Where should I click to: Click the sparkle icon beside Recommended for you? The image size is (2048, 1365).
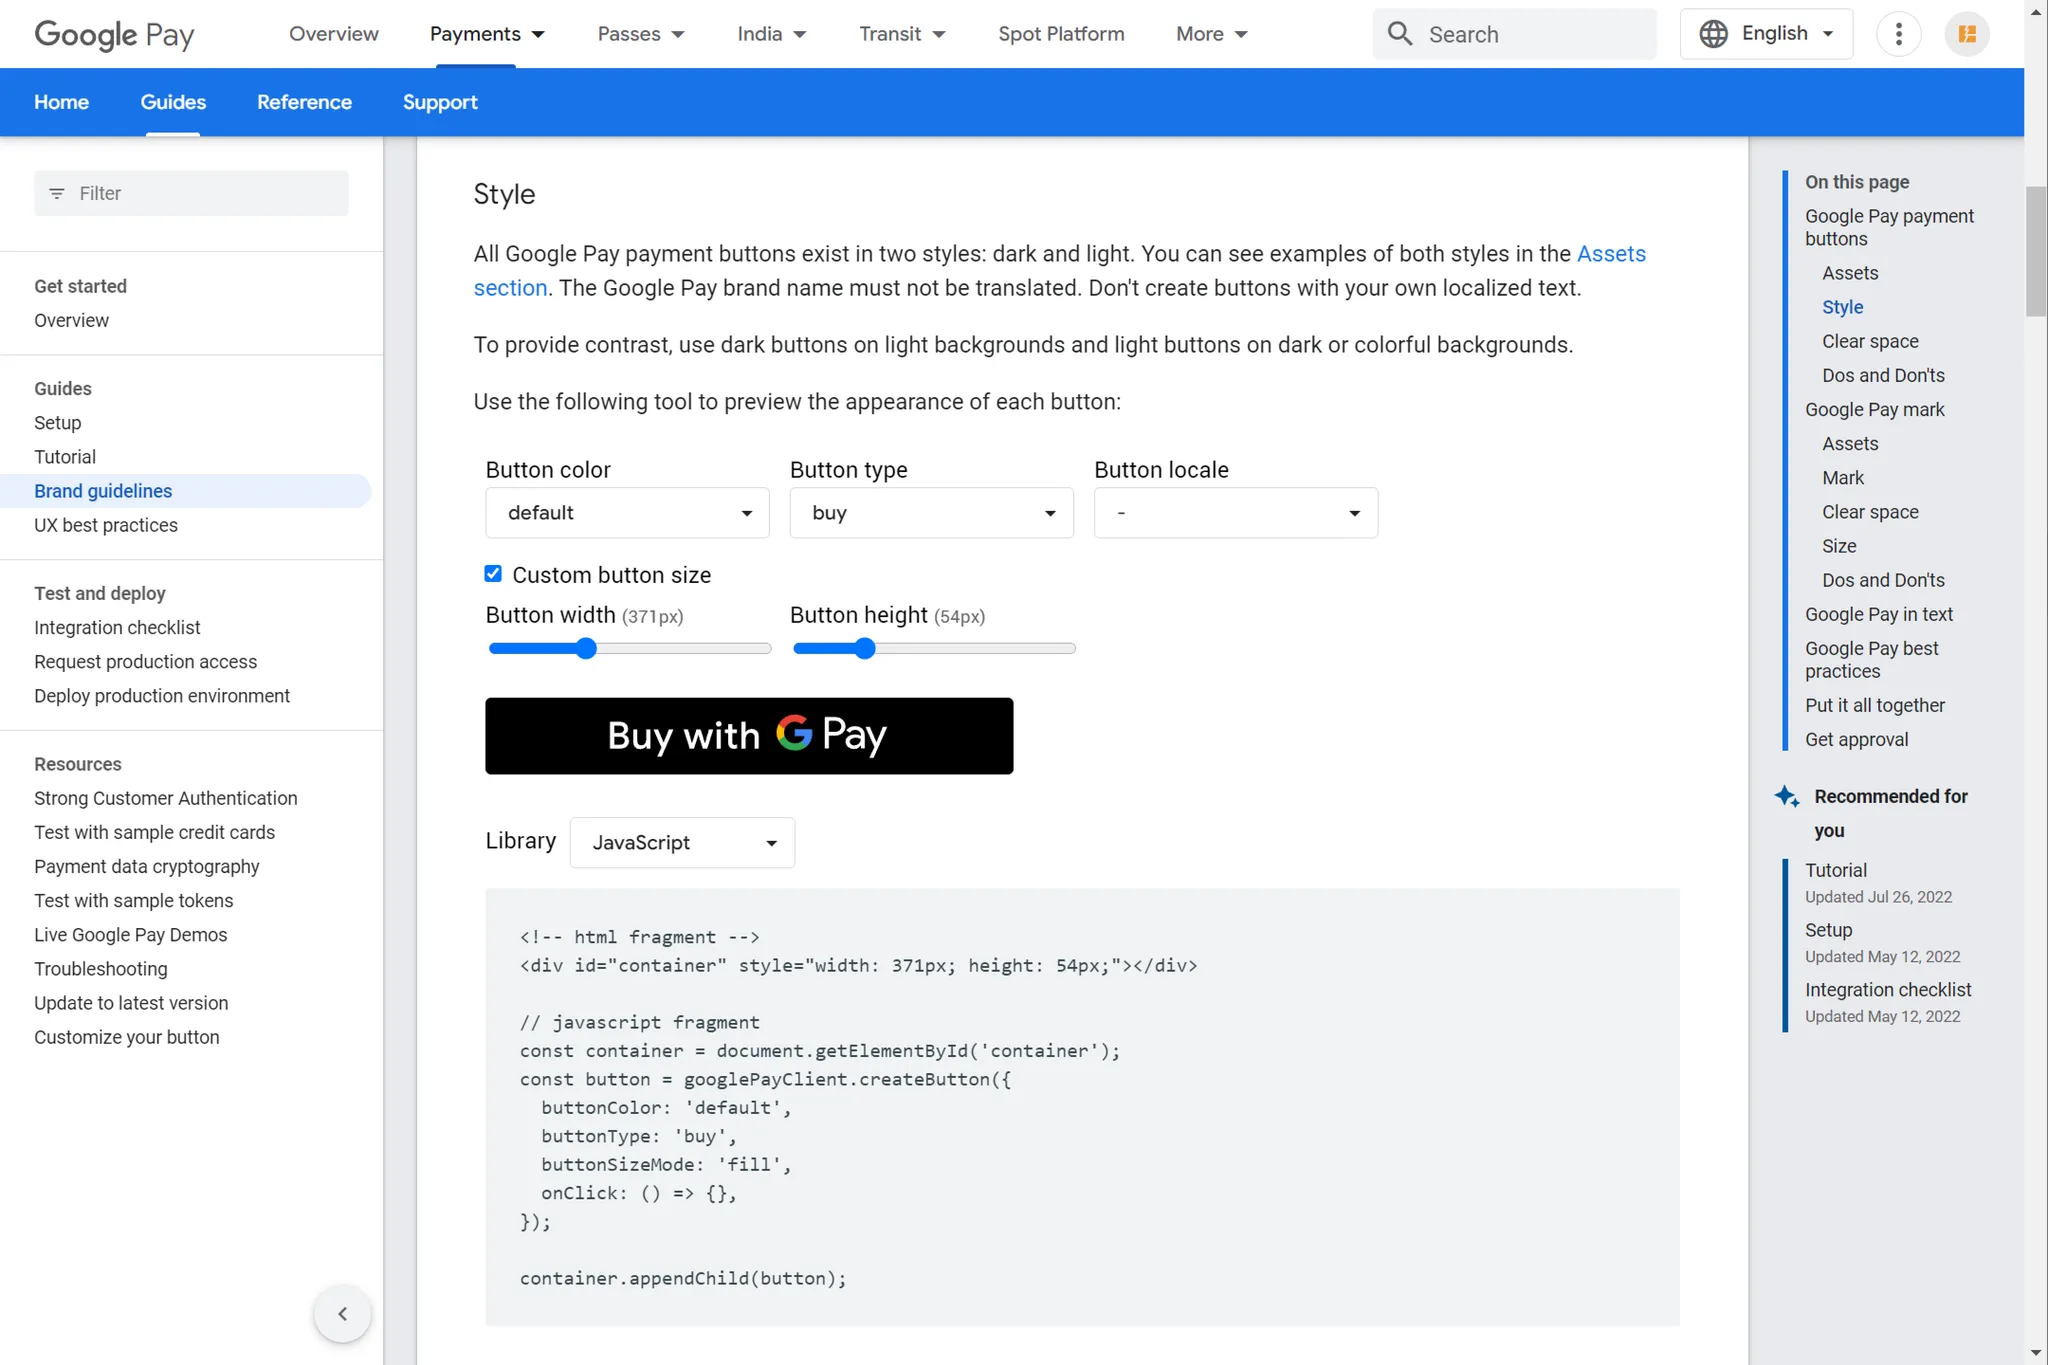pyautogui.click(x=1787, y=796)
